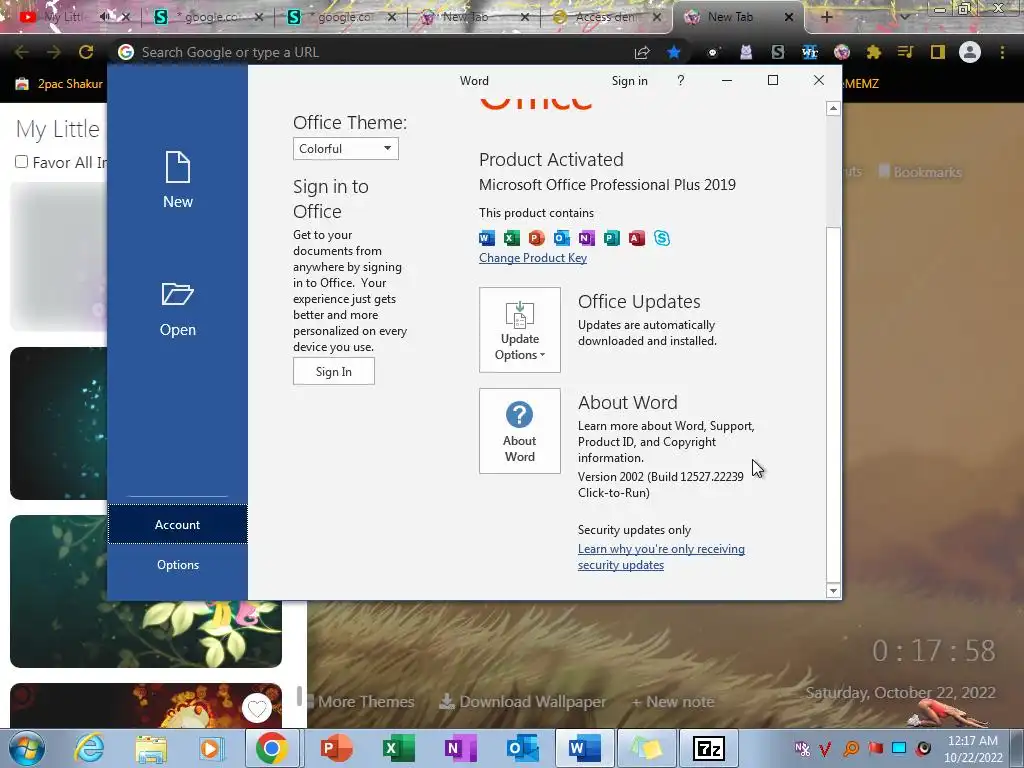The image size is (1024, 768).
Task: Click Sign in on Word title bar
Action: (630, 81)
